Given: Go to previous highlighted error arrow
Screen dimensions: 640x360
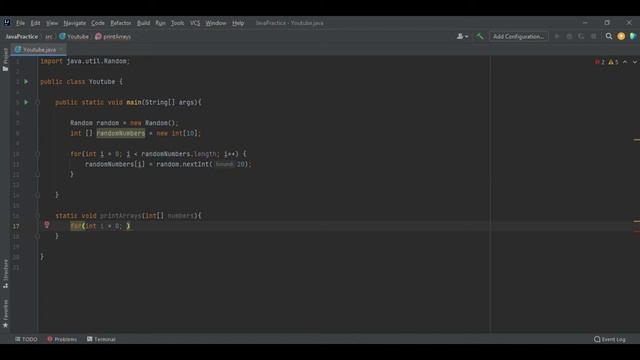Looking at the screenshot, I should point(625,62).
